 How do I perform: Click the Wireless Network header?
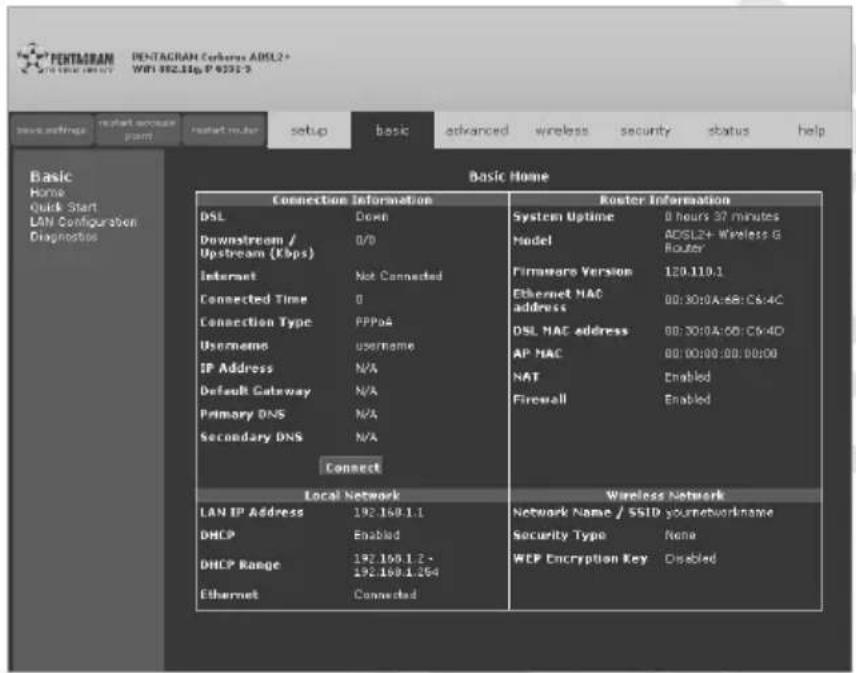click(x=665, y=496)
